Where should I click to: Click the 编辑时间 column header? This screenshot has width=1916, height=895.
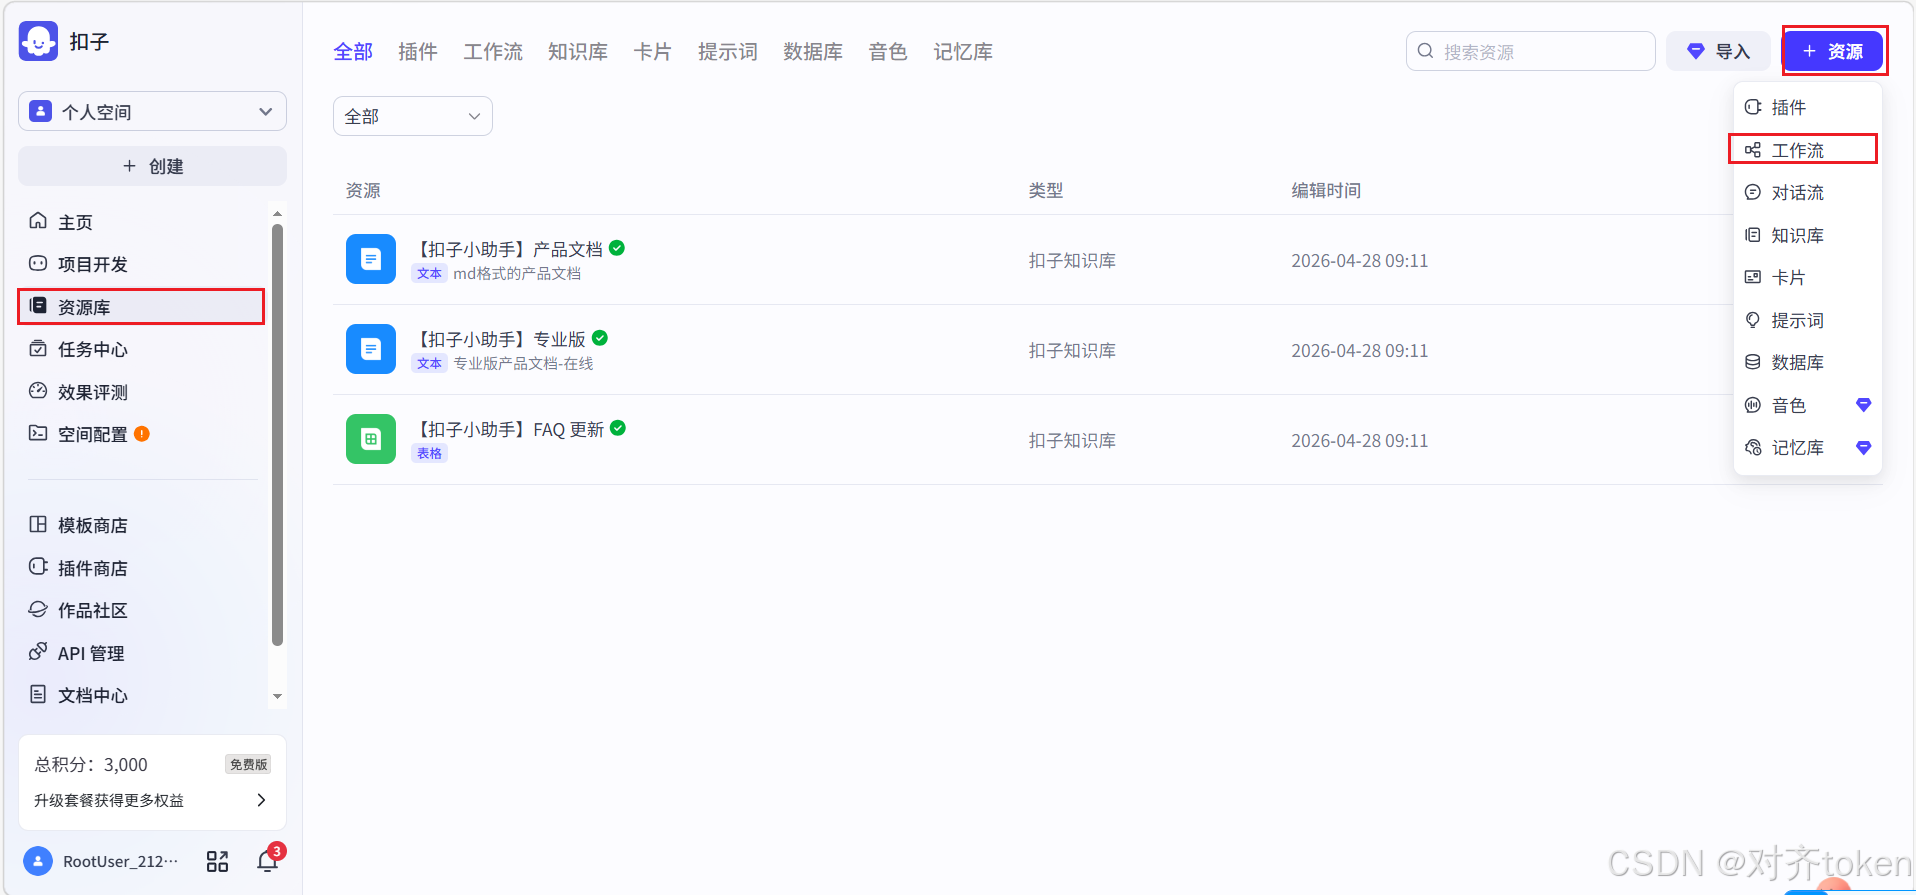tap(1326, 190)
